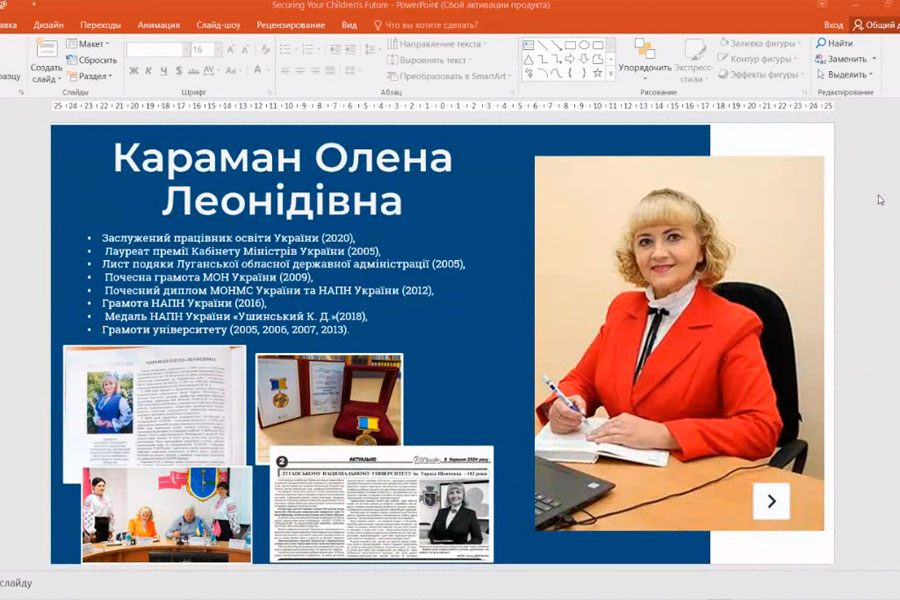The image size is (900, 600).
Task: Click the Упорядочить arrange icon
Action: [644, 49]
